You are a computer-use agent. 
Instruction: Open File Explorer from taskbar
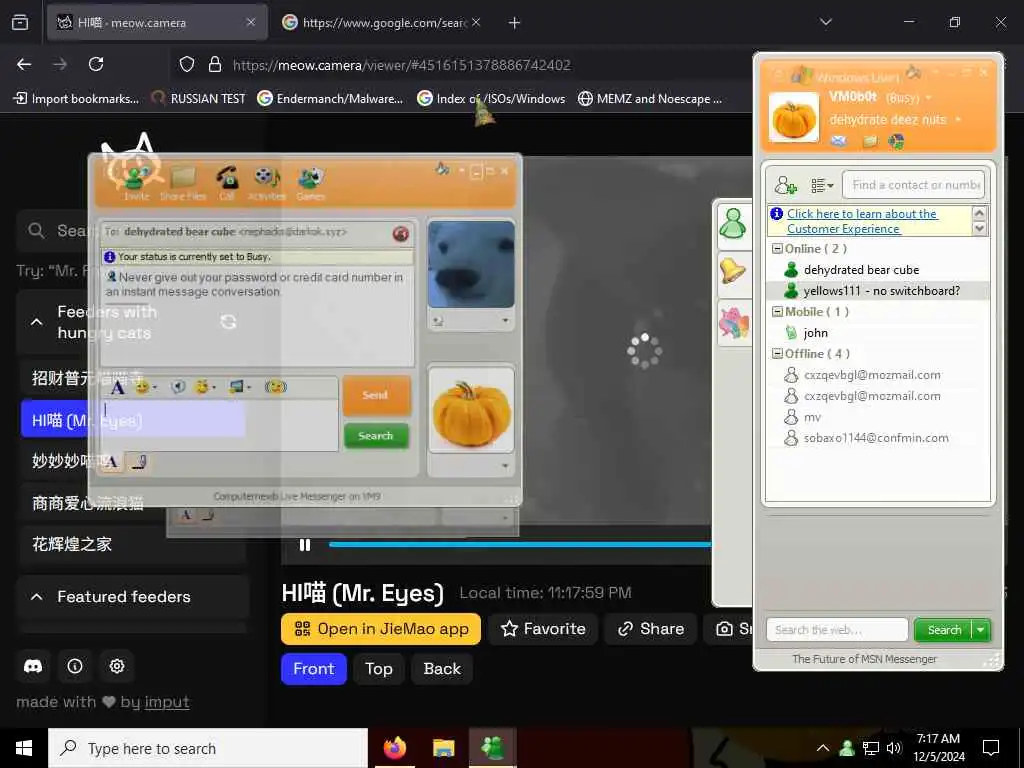443,748
